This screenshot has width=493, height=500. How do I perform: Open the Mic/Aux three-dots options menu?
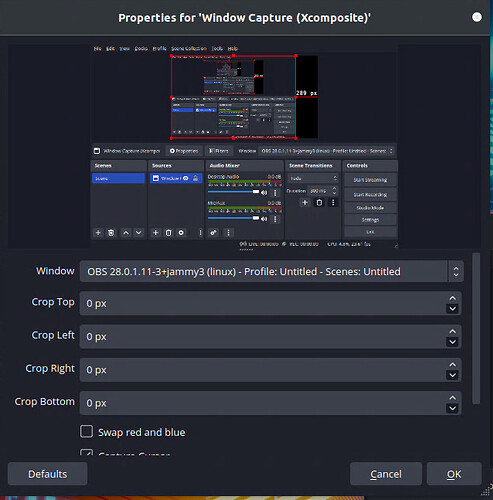point(275,219)
